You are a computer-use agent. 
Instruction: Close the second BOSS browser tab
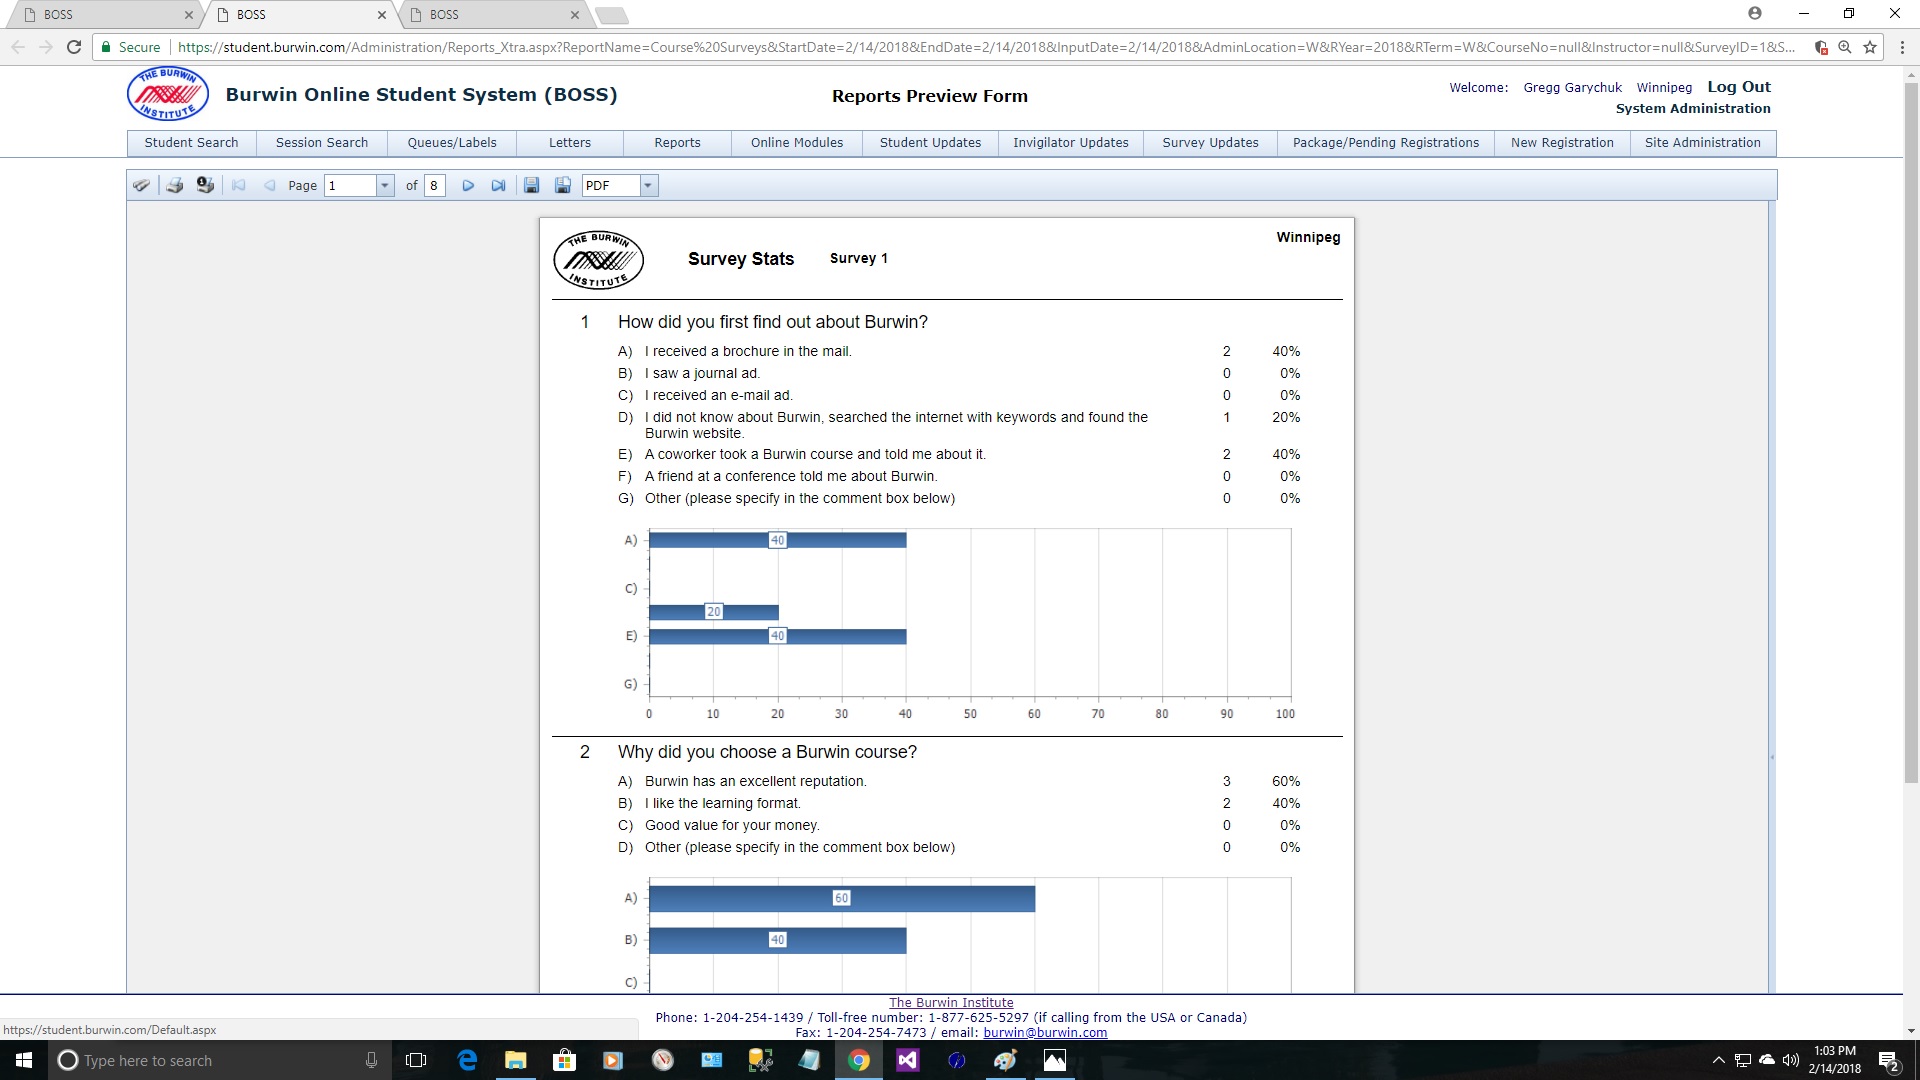pyautogui.click(x=381, y=15)
